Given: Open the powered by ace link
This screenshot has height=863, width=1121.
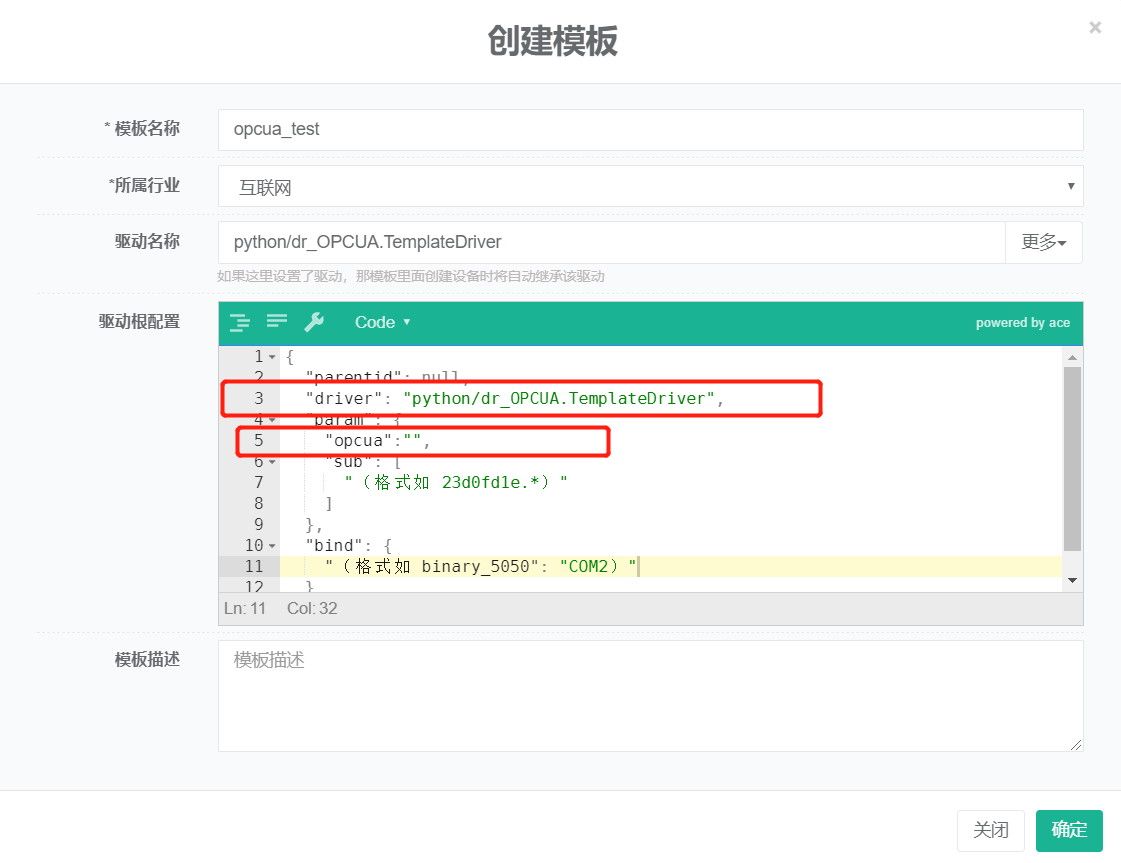Looking at the screenshot, I should [x=1022, y=323].
